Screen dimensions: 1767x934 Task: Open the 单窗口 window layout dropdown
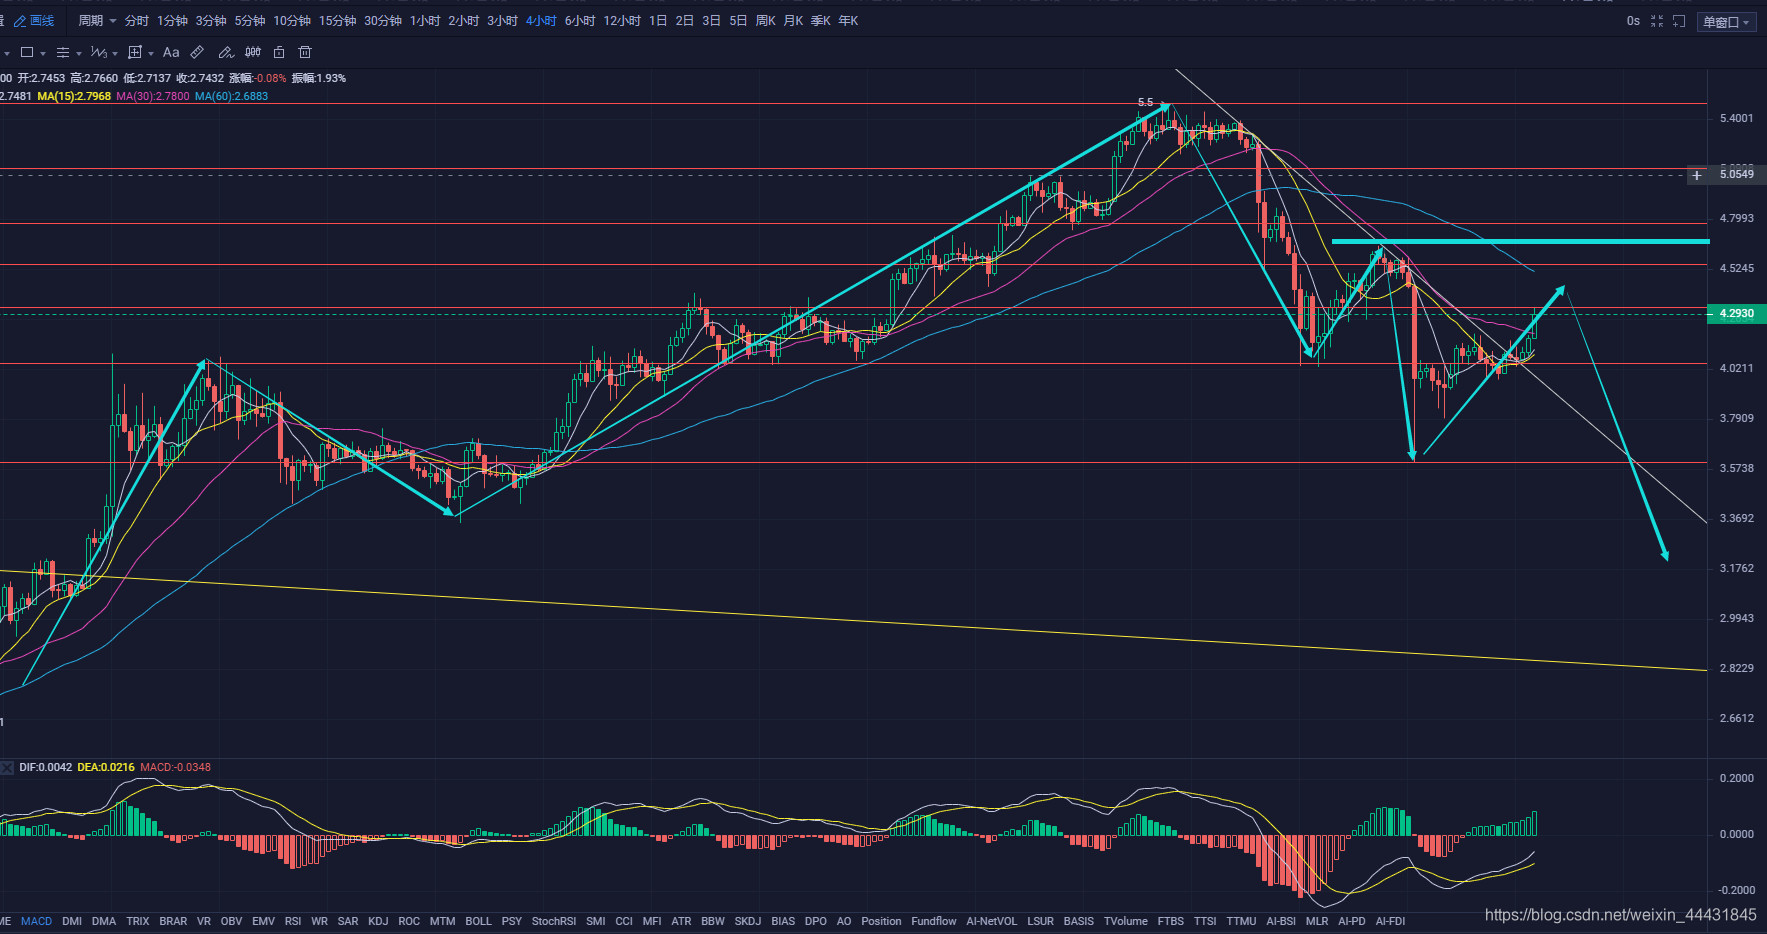coord(1727,22)
